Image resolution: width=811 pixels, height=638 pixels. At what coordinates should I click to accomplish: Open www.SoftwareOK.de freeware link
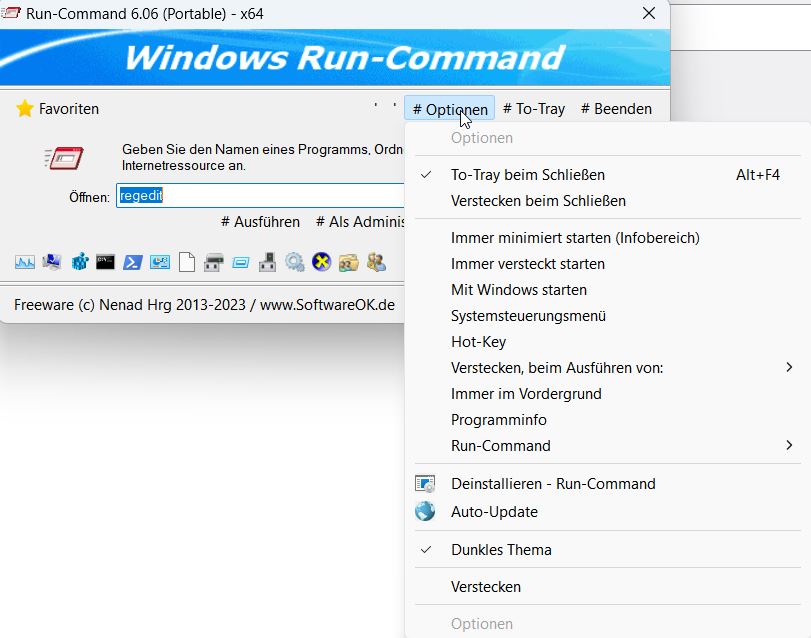[327, 305]
